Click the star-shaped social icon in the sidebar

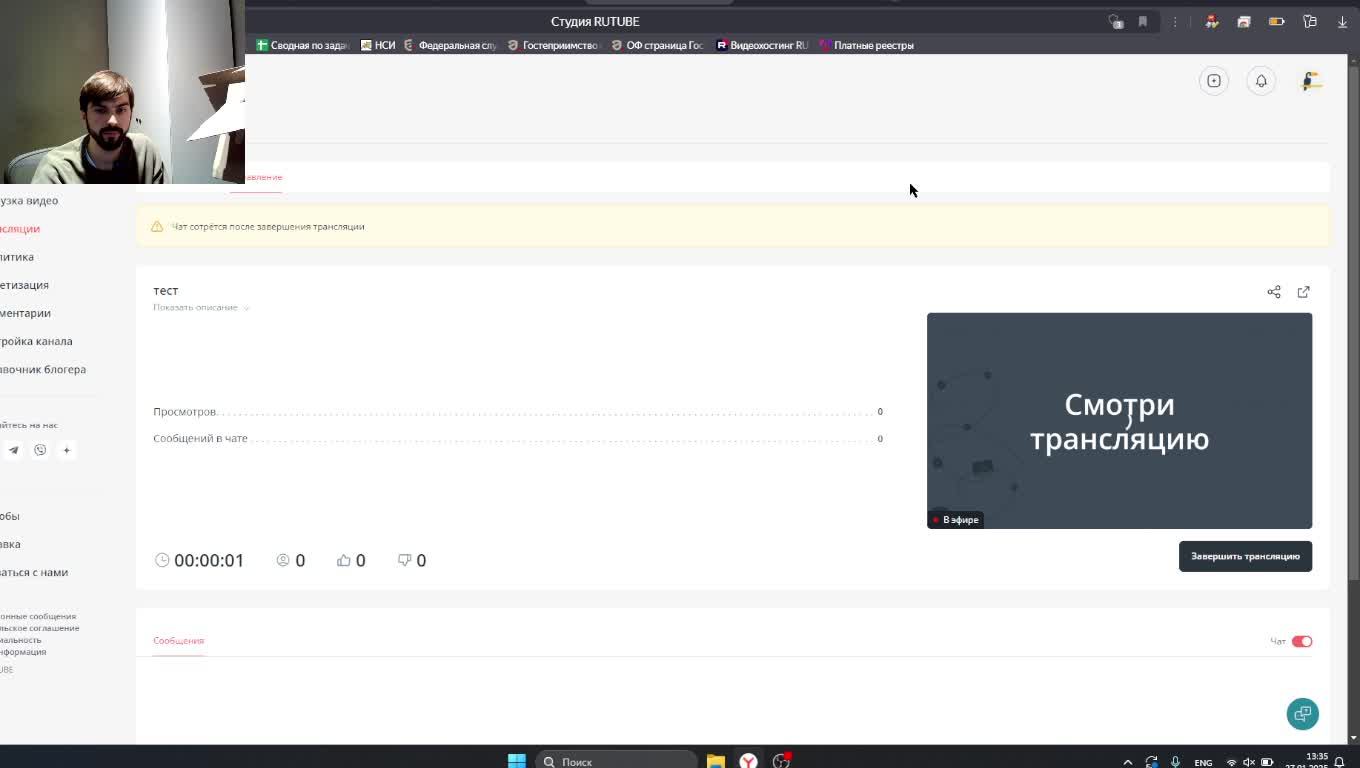coord(67,450)
